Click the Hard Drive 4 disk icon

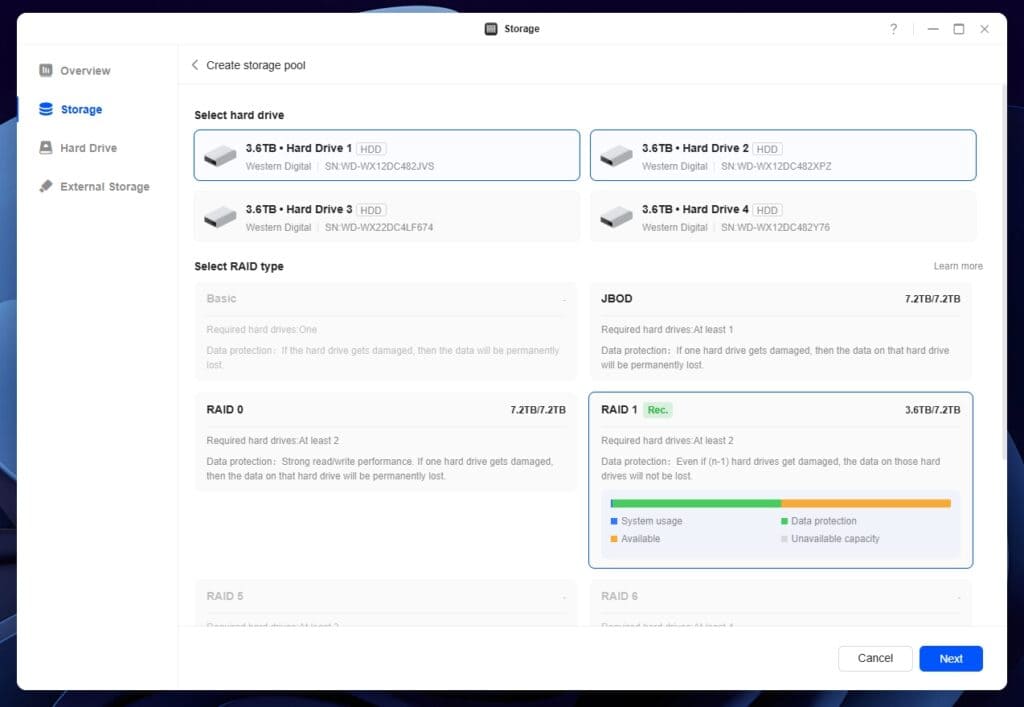[x=616, y=217]
